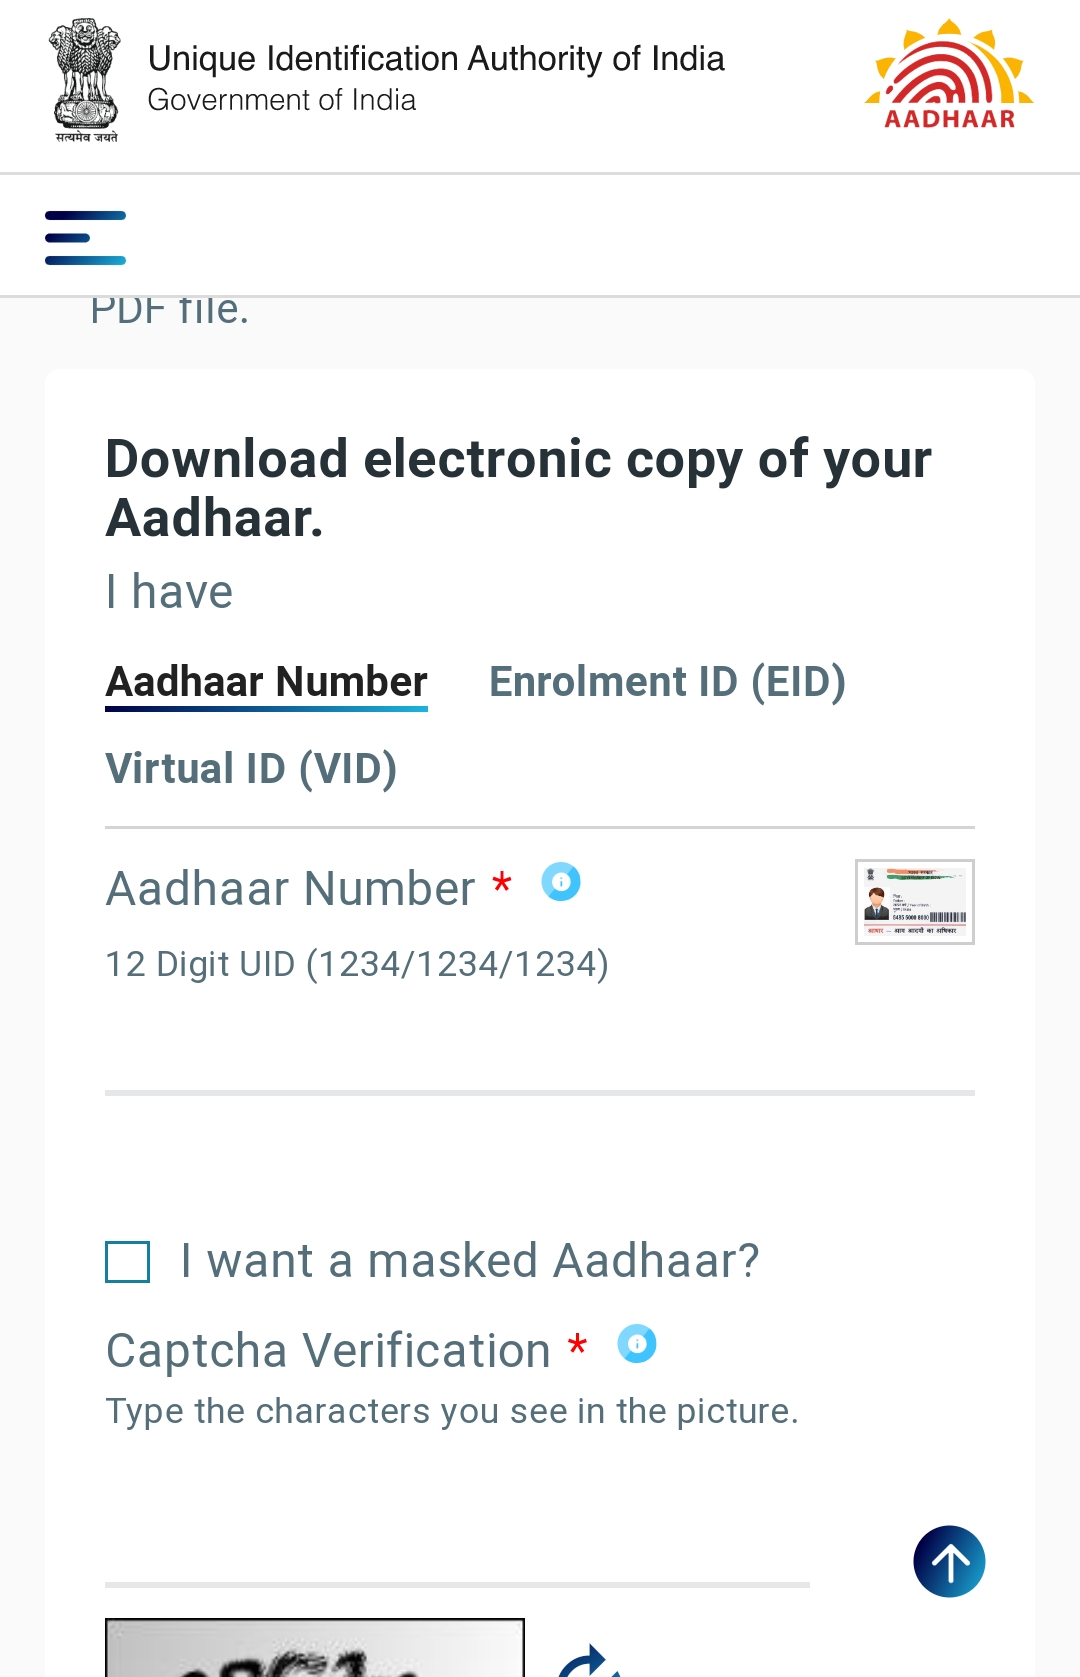Open info tooltip beside Aadhaar Number
The image size is (1080, 1677).
[x=561, y=882]
